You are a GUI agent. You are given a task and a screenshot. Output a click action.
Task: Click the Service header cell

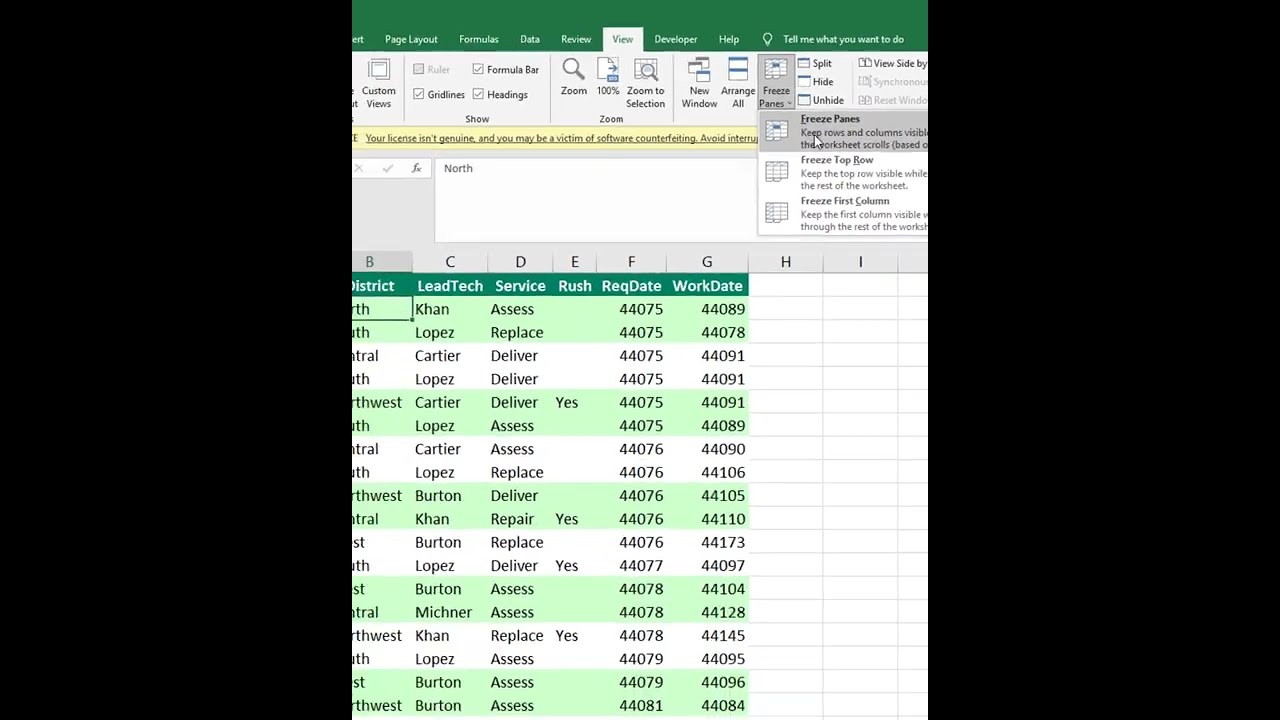(x=520, y=286)
